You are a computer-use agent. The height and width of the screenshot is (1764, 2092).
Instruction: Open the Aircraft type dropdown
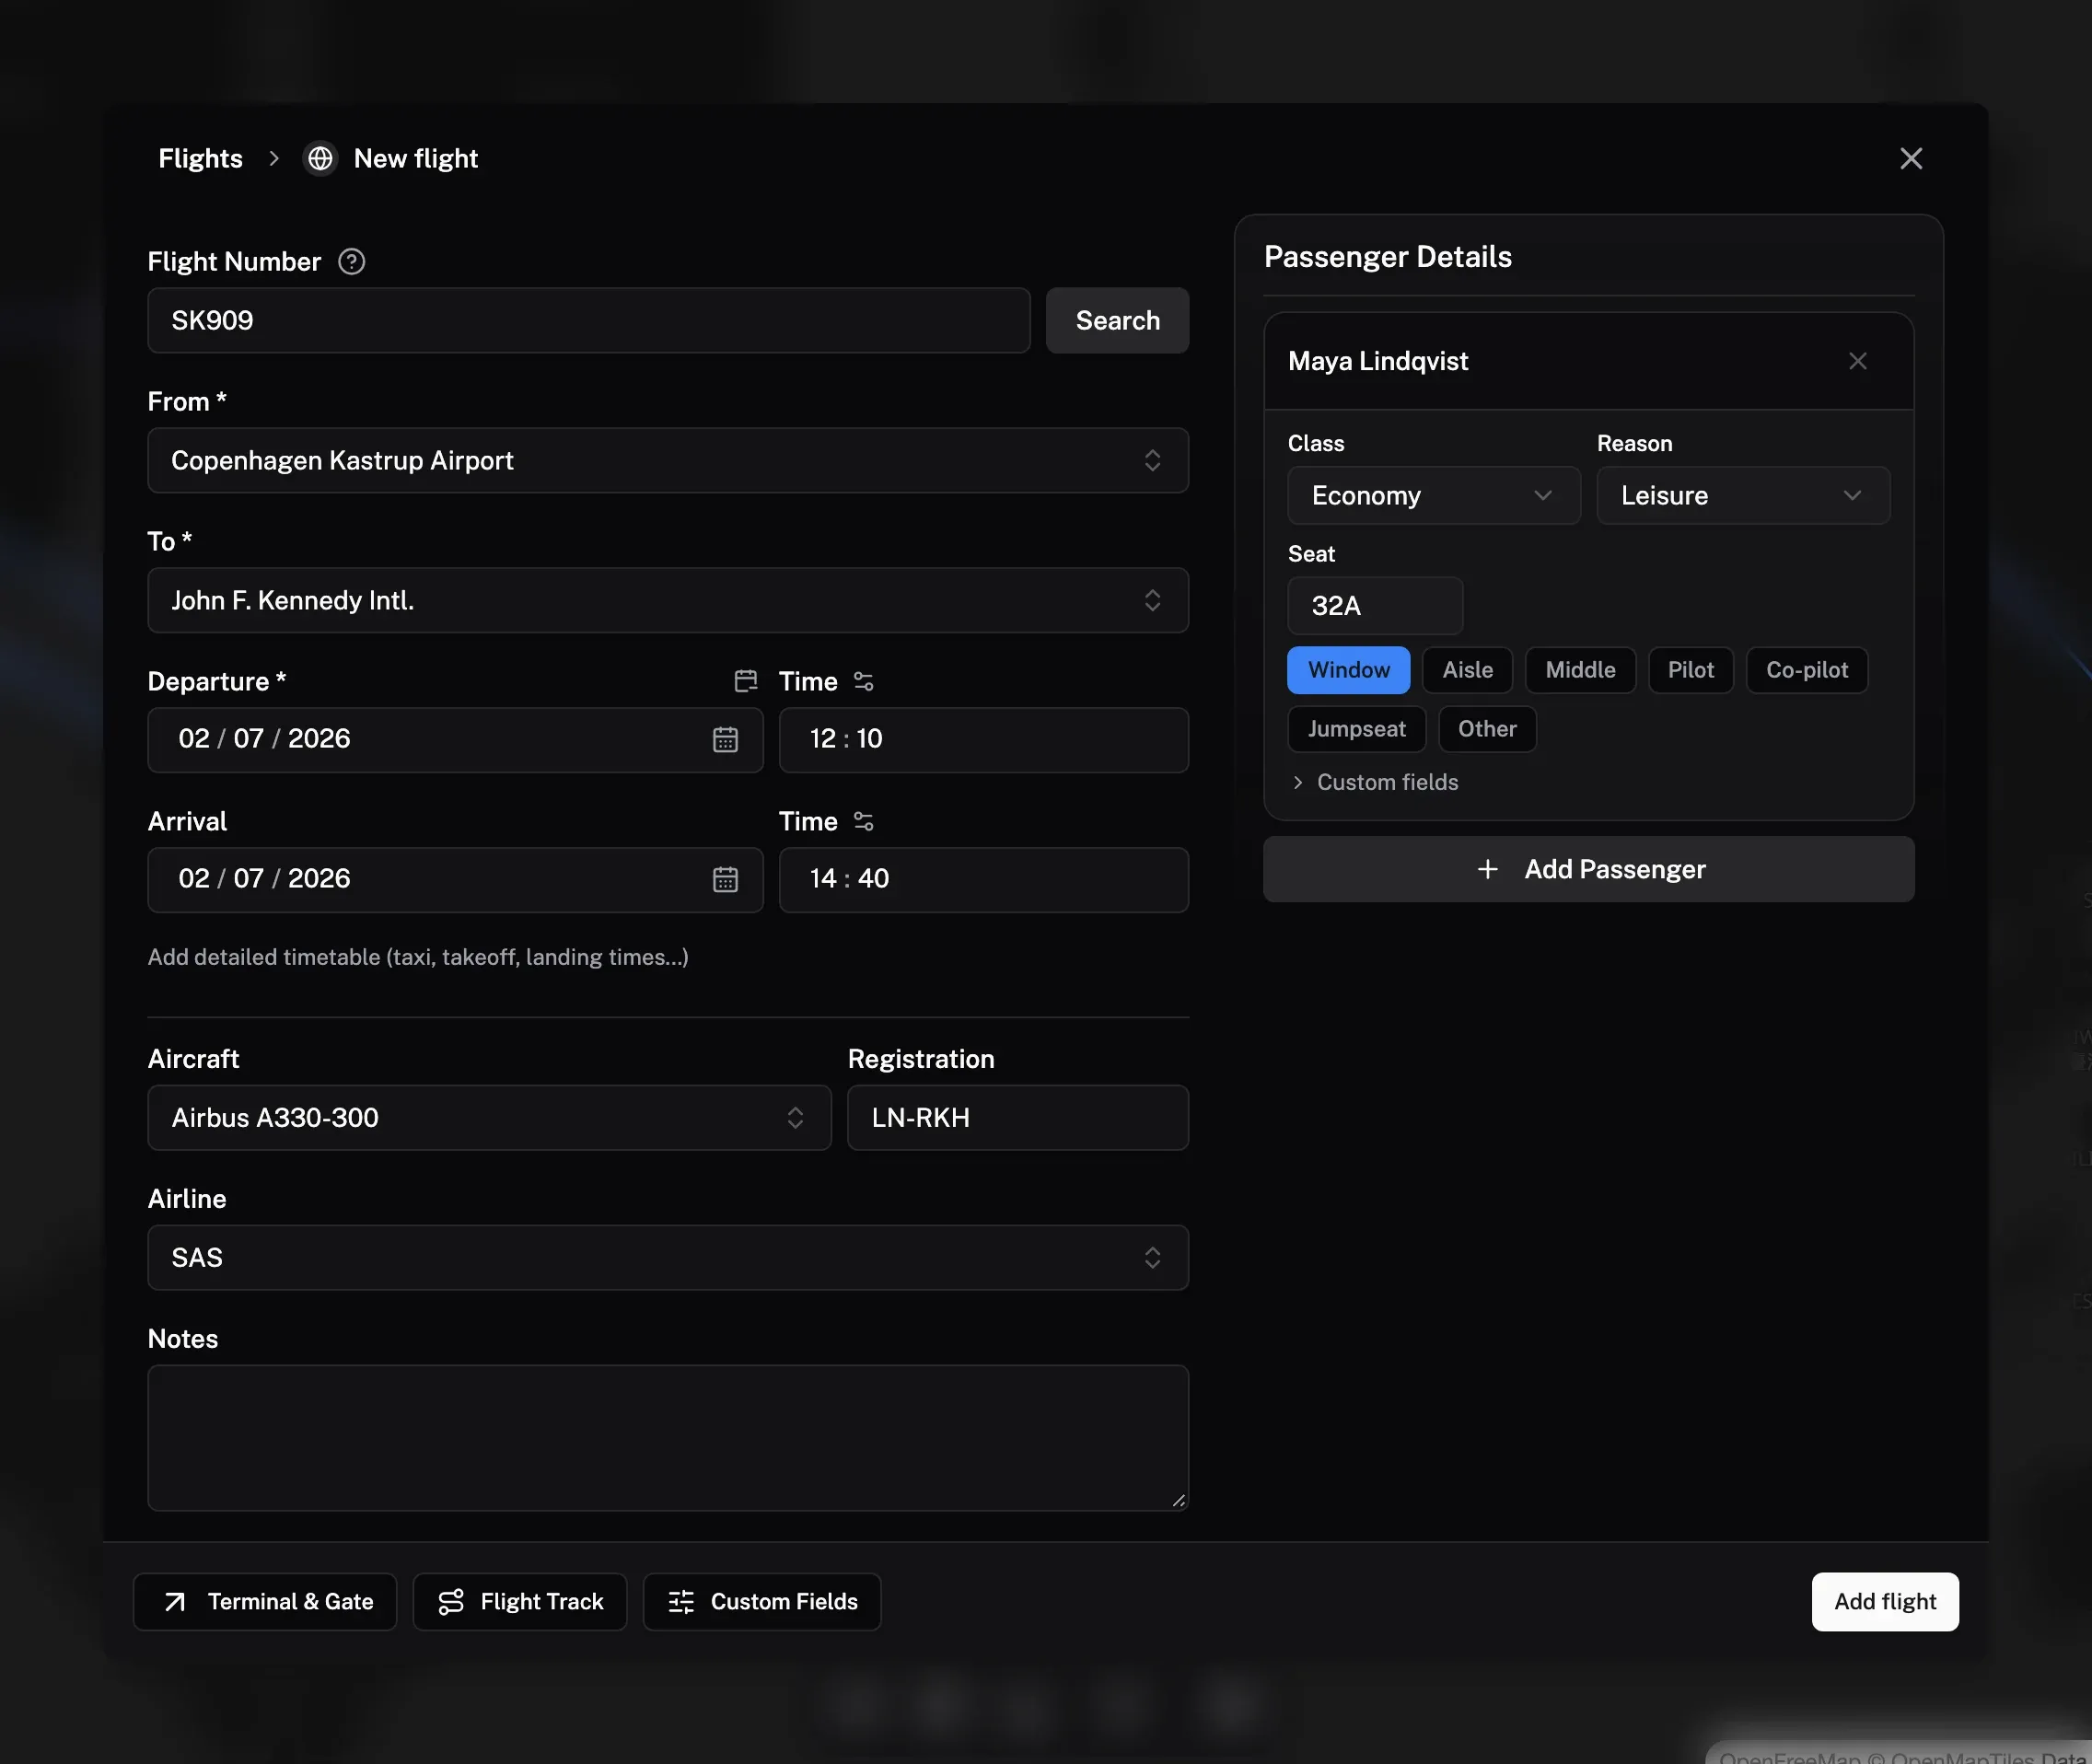(489, 1117)
